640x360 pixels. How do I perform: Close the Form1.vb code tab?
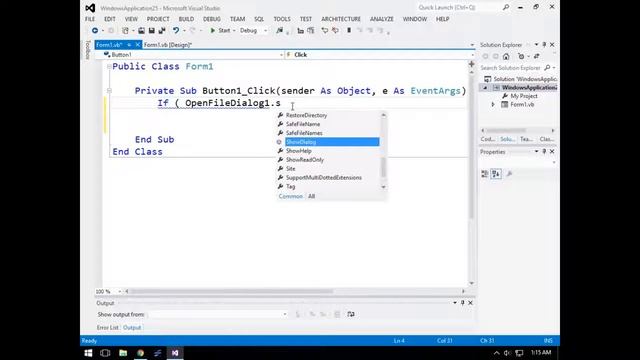click(x=138, y=45)
